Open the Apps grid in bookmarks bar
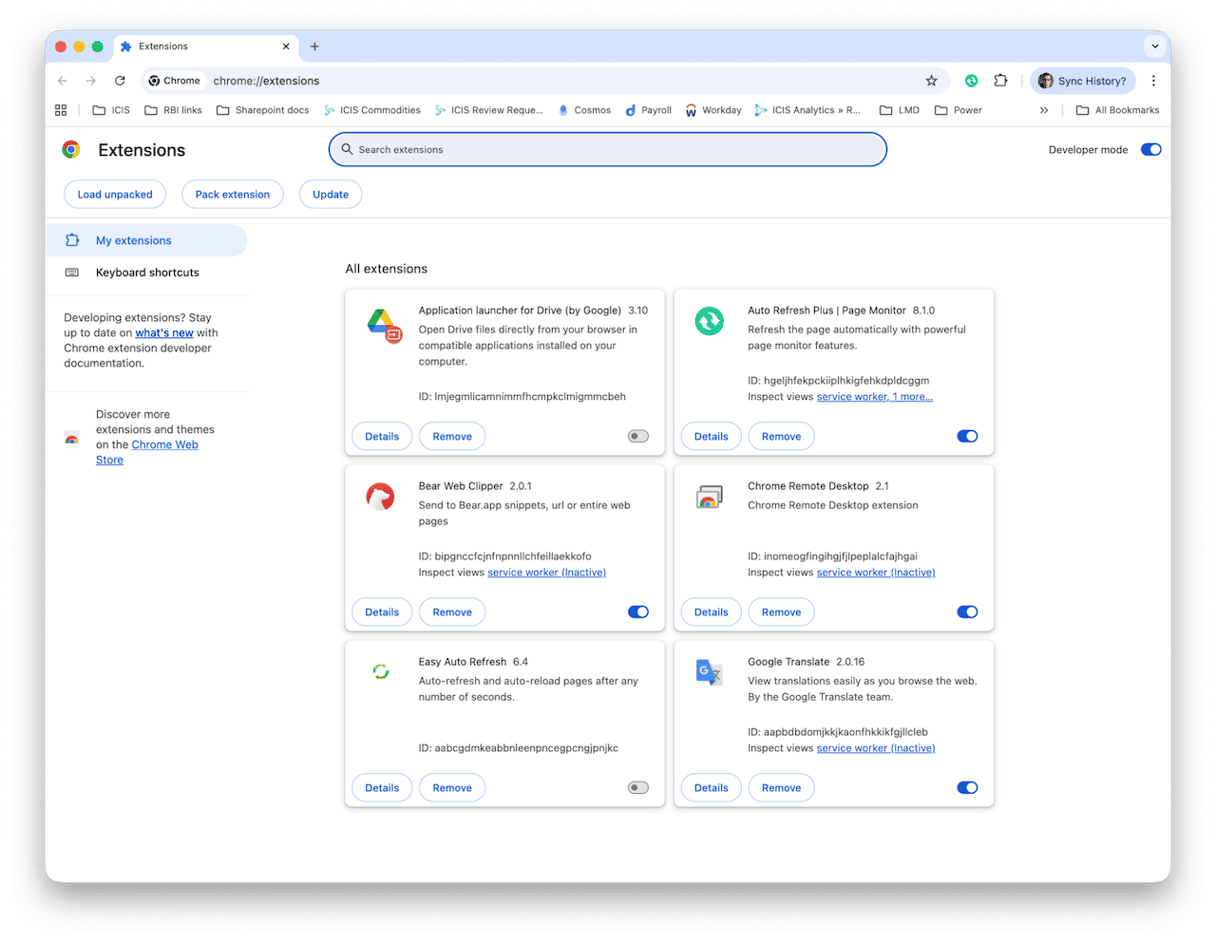The height and width of the screenshot is (942, 1216). pyautogui.click(x=61, y=110)
